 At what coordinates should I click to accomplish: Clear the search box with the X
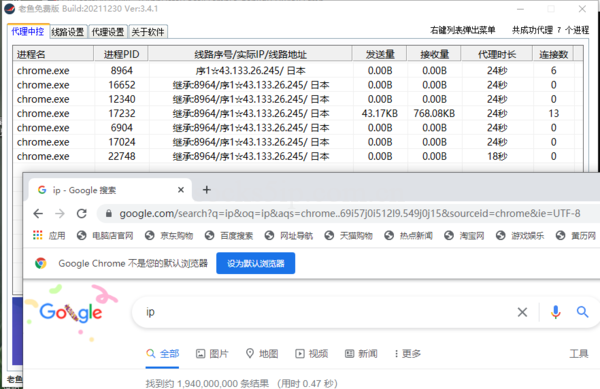click(522, 312)
